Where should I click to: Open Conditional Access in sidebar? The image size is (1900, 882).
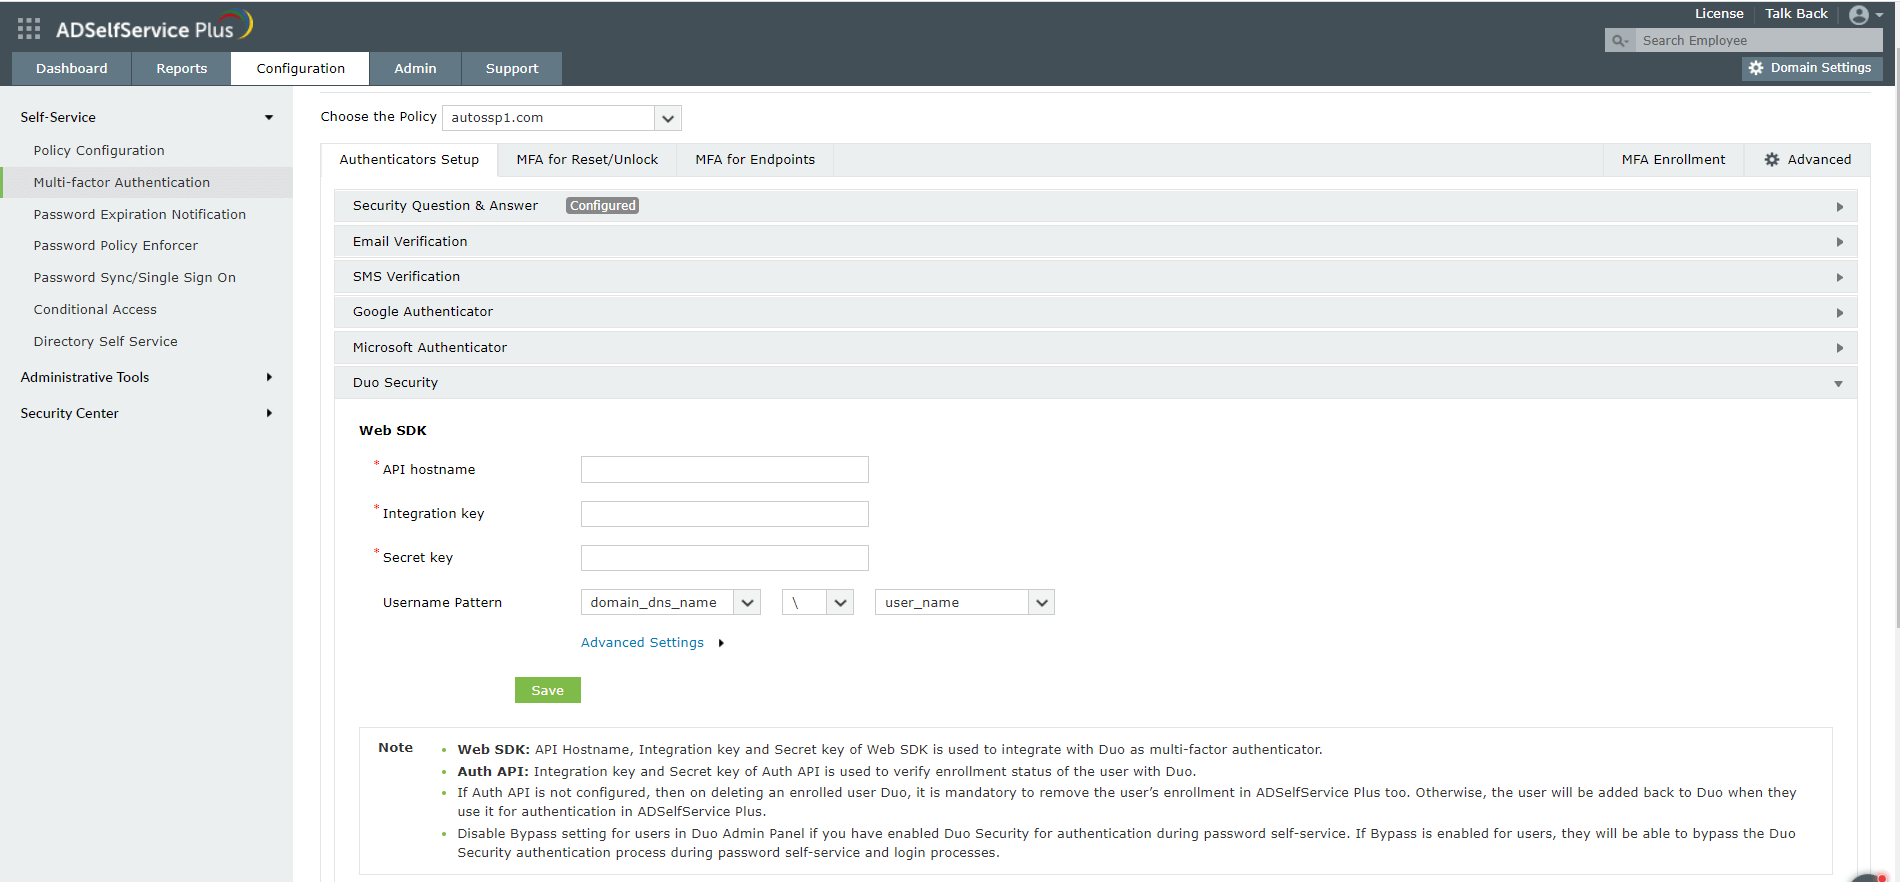95,309
